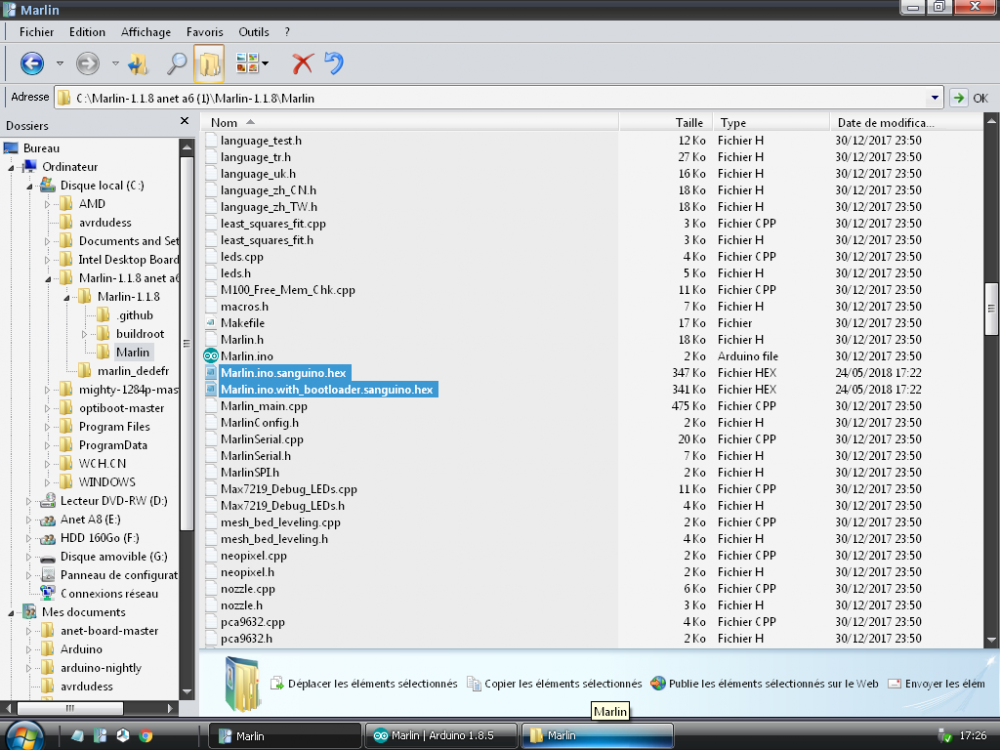Toggle the Folders pane button
The height and width of the screenshot is (750, 1000).
coord(209,63)
